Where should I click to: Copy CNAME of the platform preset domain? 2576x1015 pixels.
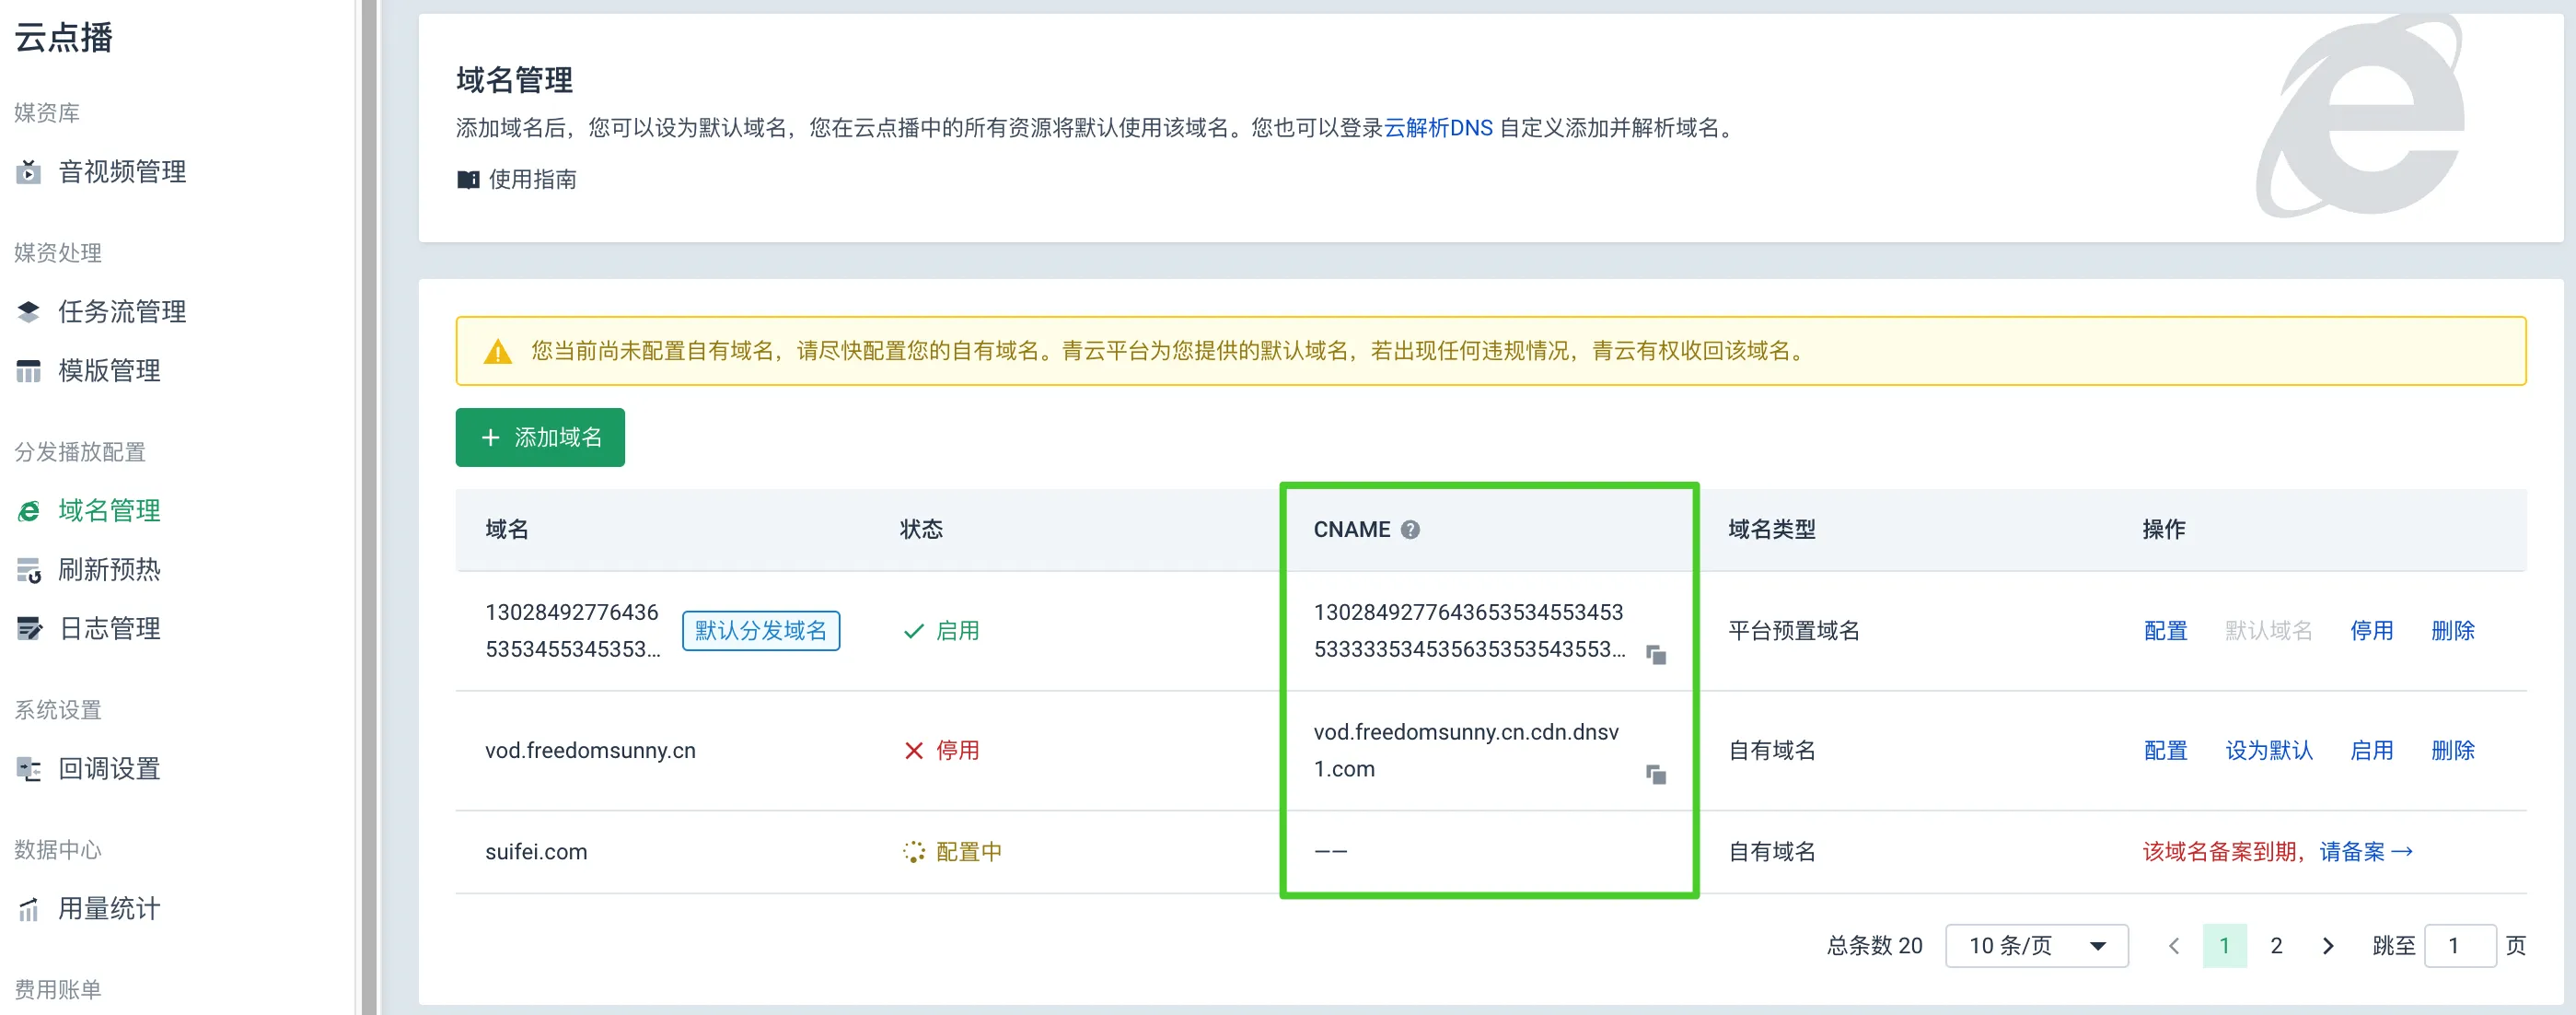pos(1656,655)
